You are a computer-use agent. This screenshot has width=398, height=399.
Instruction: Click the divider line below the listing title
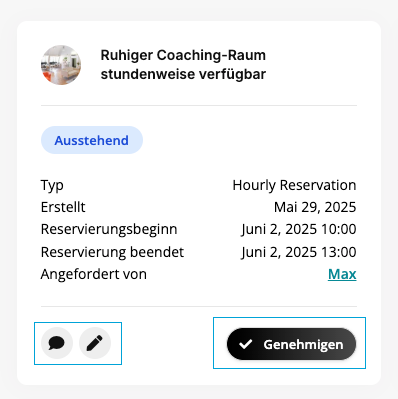coord(199,105)
